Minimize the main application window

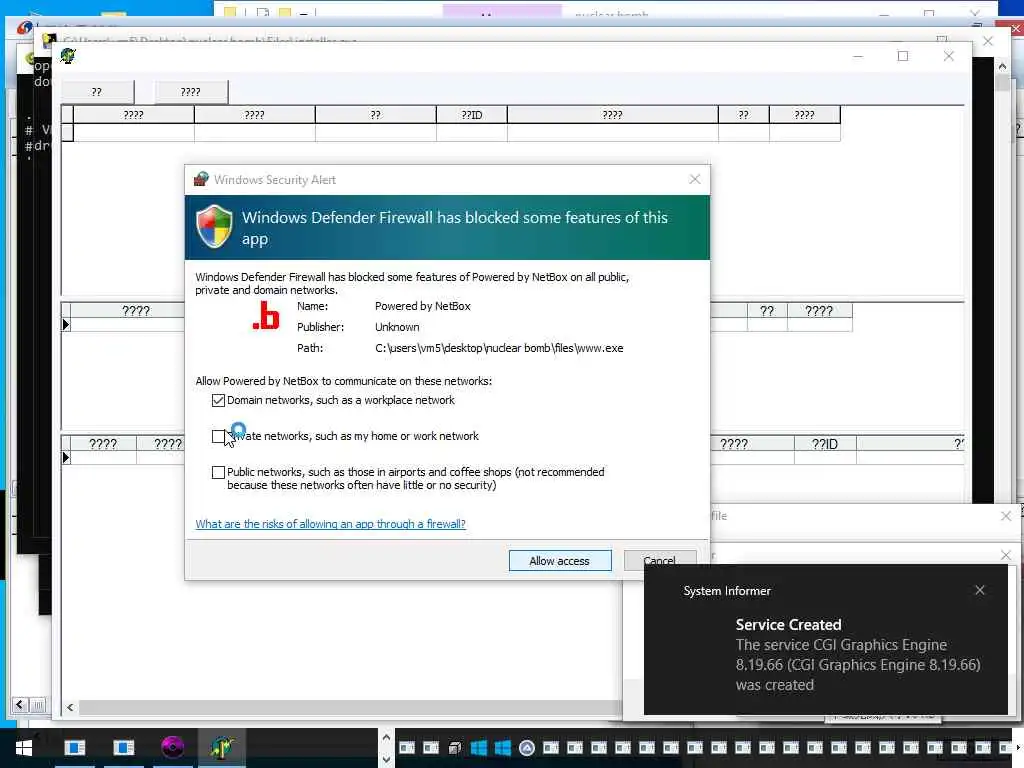858,56
